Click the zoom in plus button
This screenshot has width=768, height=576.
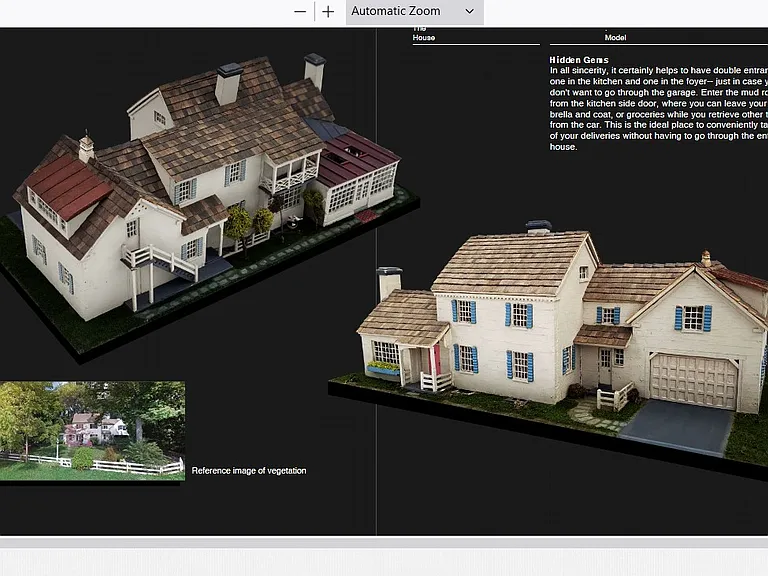tap(328, 11)
